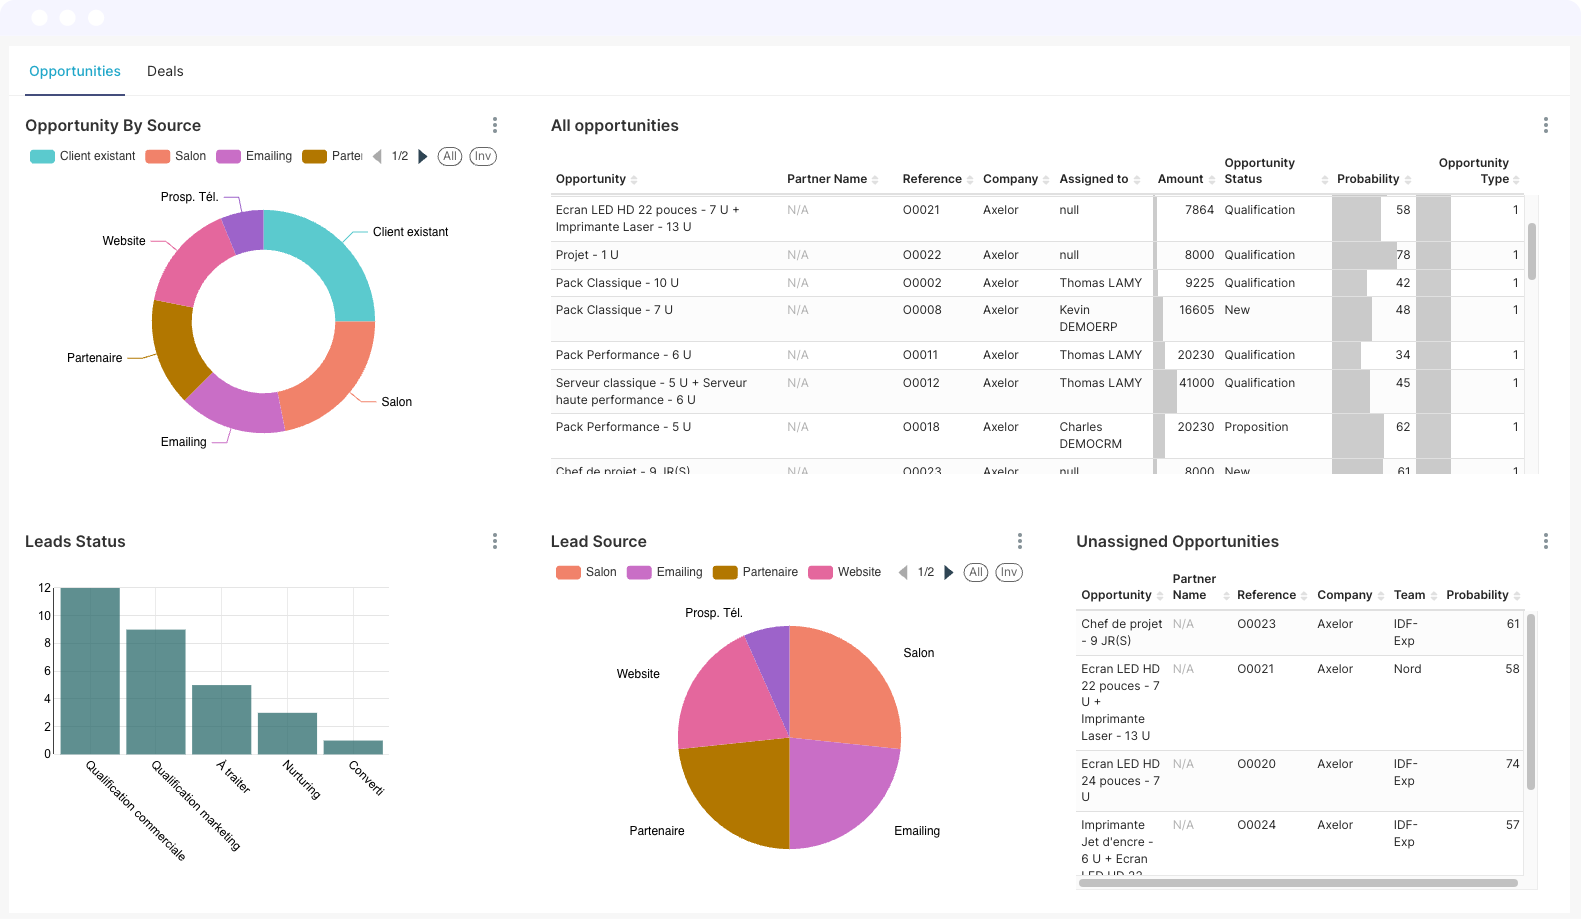Open Unassigned Opportunities three-dot menu
1581x919 pixels.
coord(1545,541)
